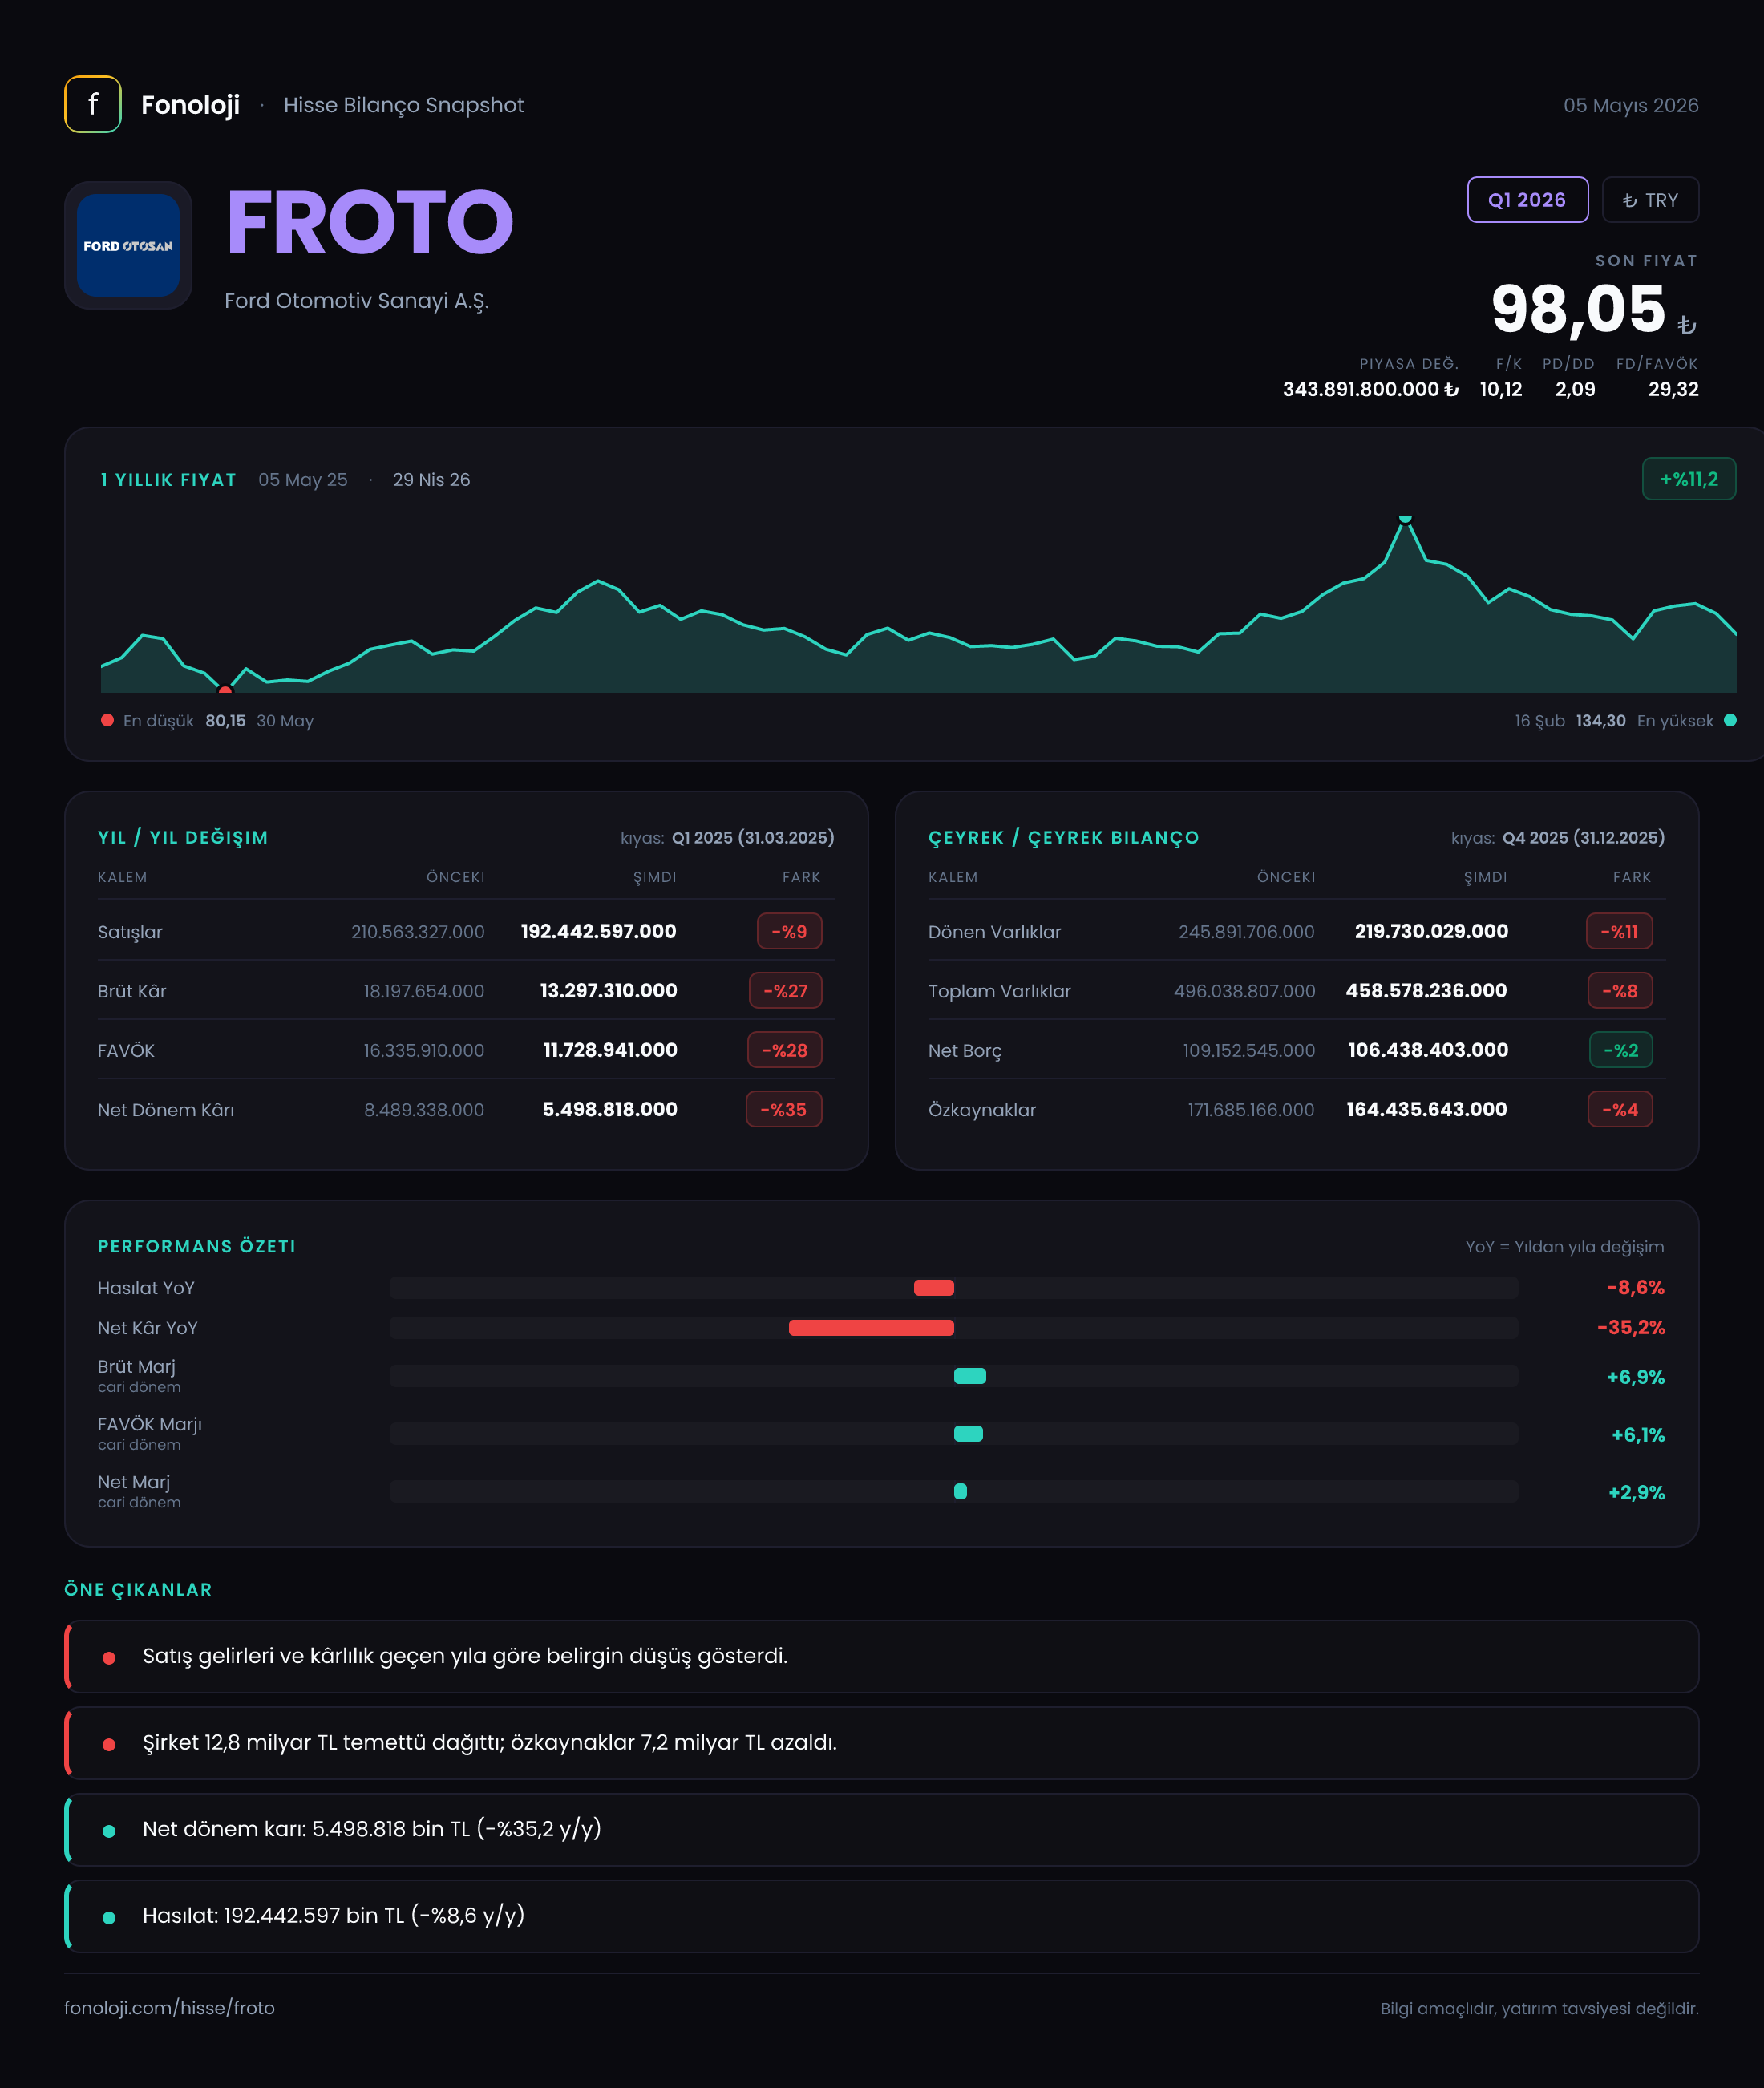The width and height of the screenshot is (1764, 2088).
Task: Click highlight about 12,8 milyar TL temettü
Action: 881,1742
